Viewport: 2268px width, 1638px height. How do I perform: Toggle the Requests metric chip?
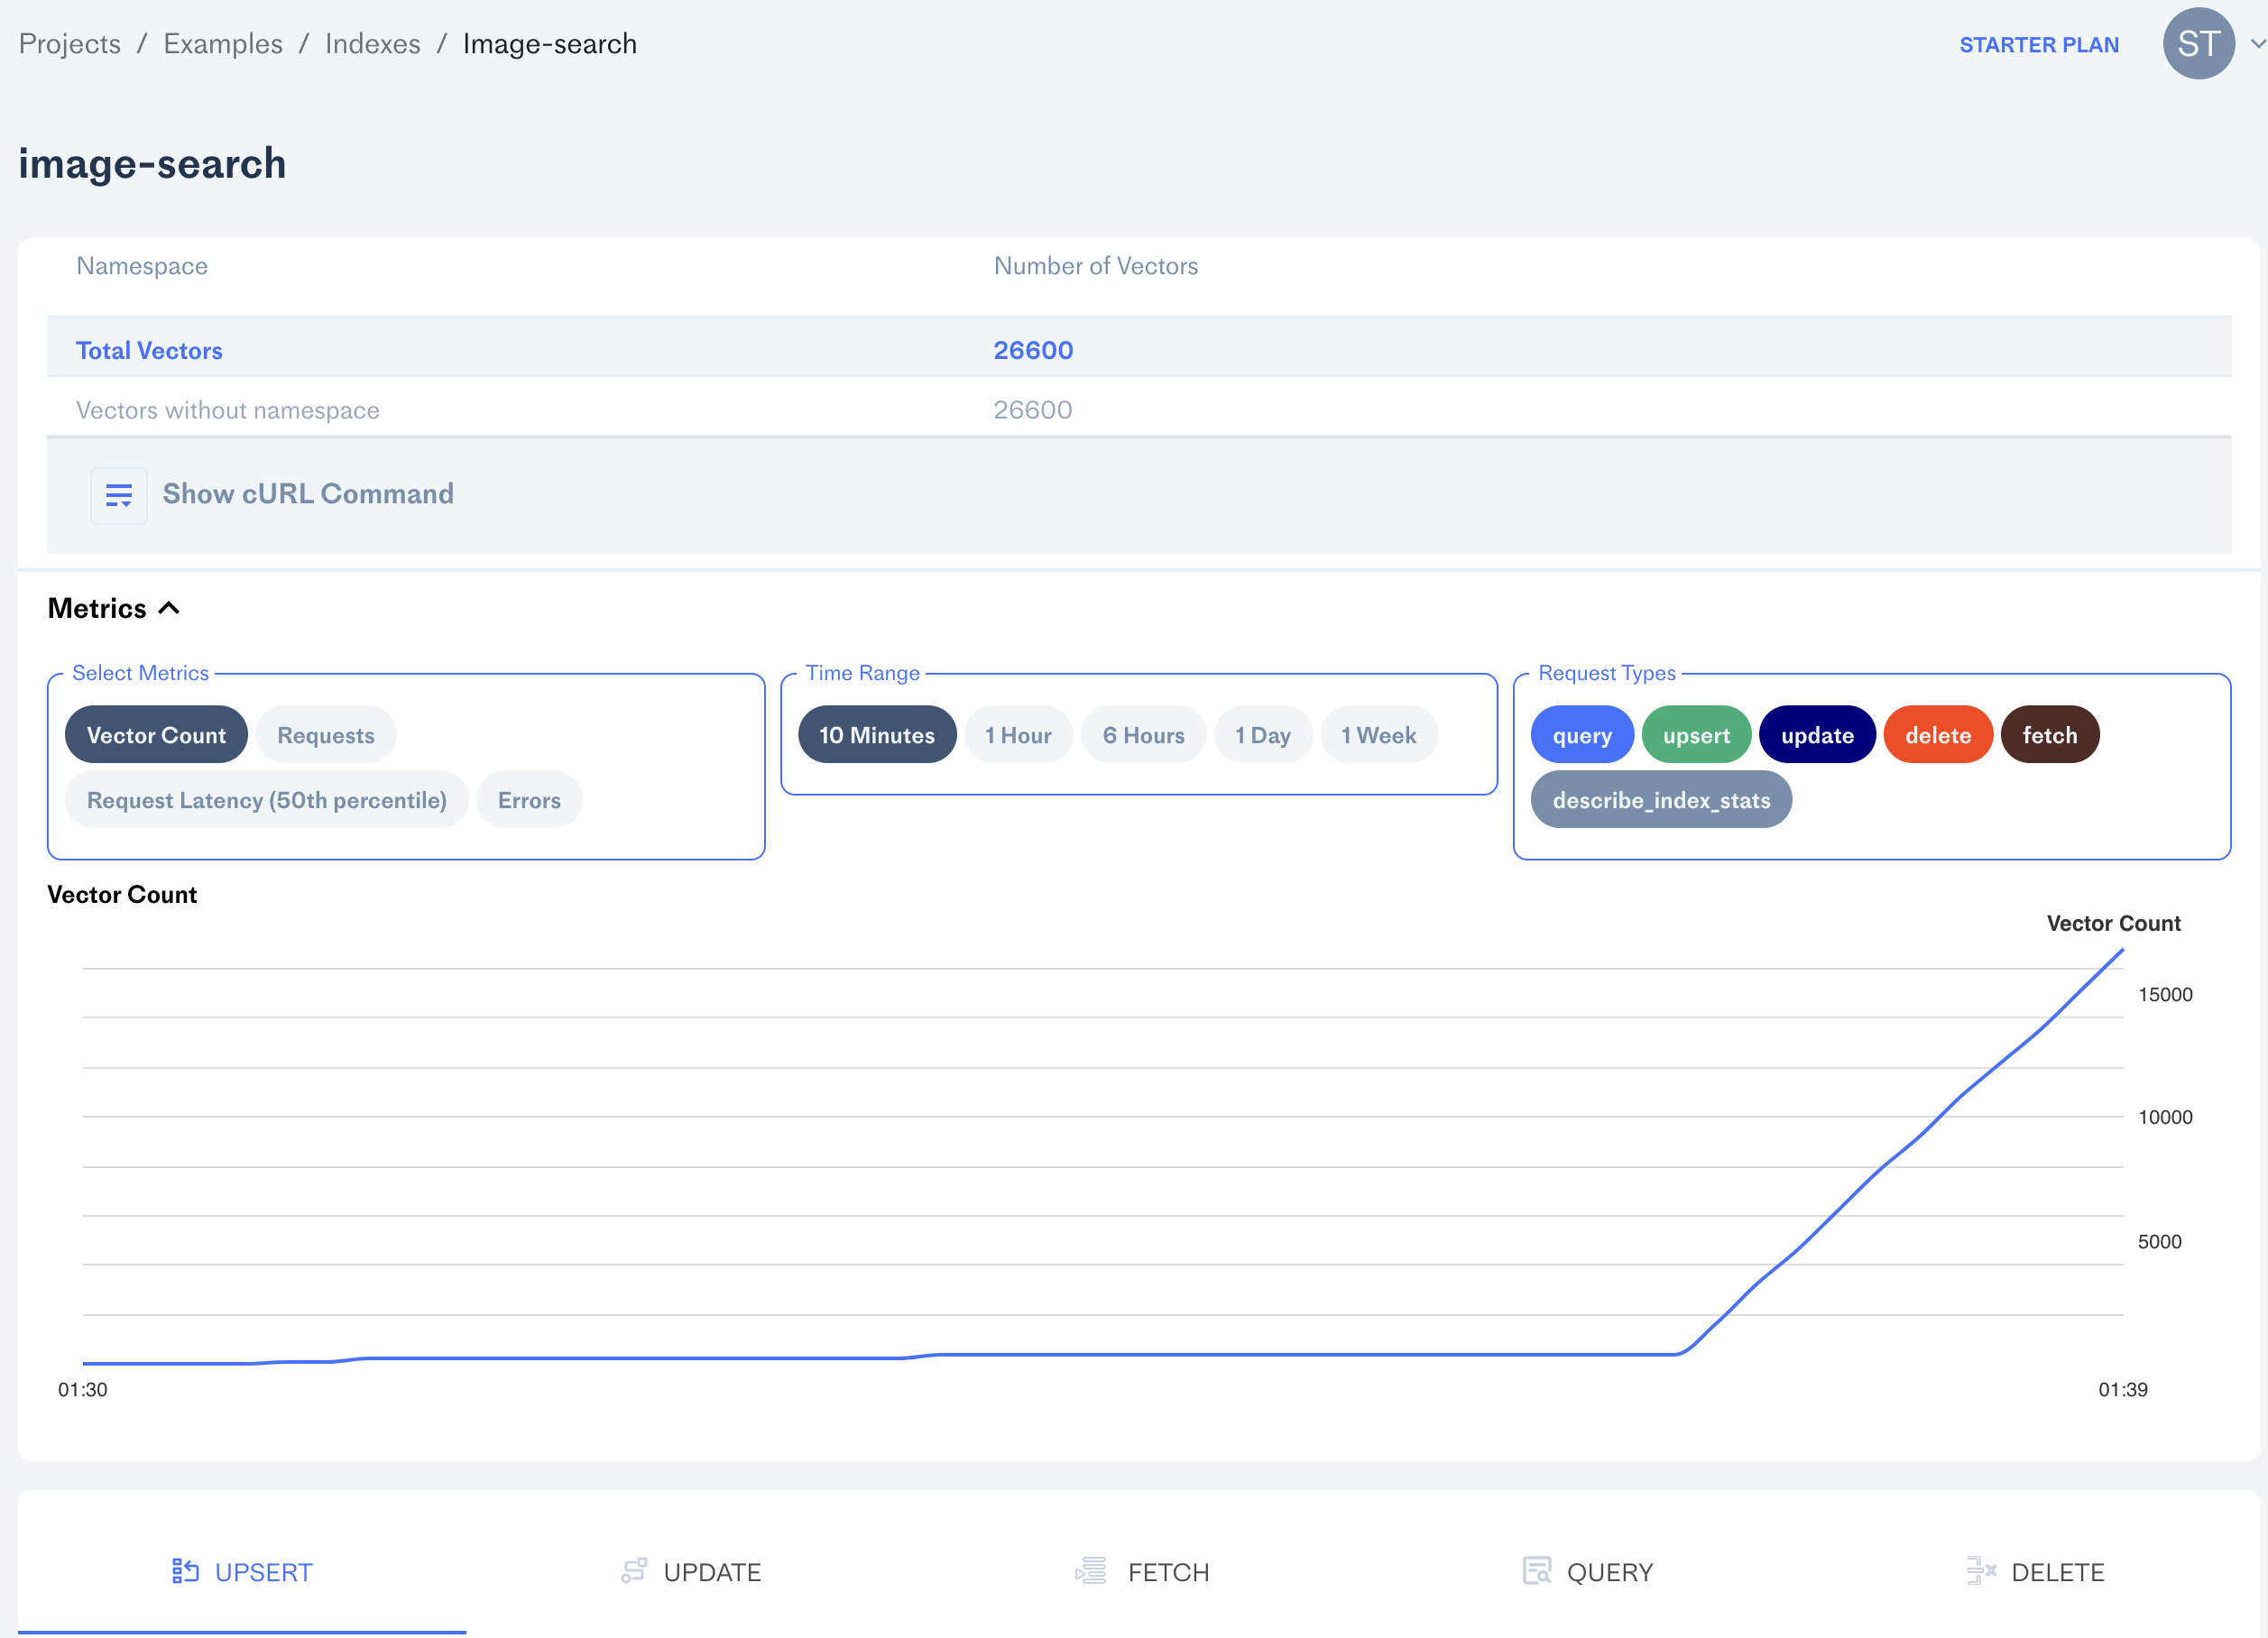[325, 735]
